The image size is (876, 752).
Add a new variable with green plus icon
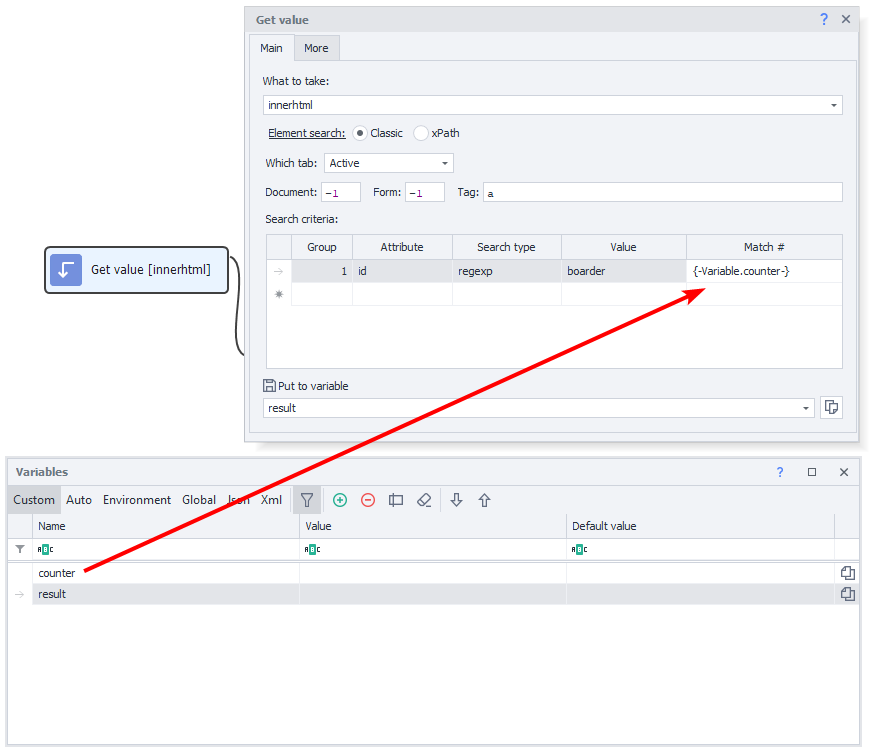pos(340,500)
